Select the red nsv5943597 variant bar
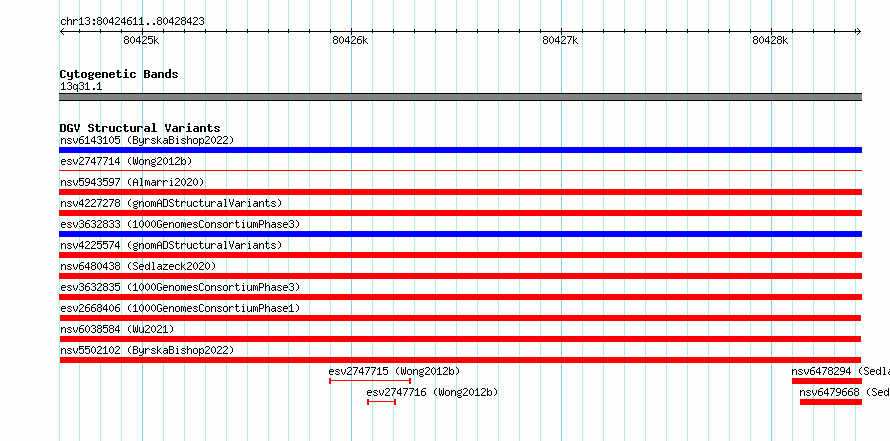 click(460, 192)
